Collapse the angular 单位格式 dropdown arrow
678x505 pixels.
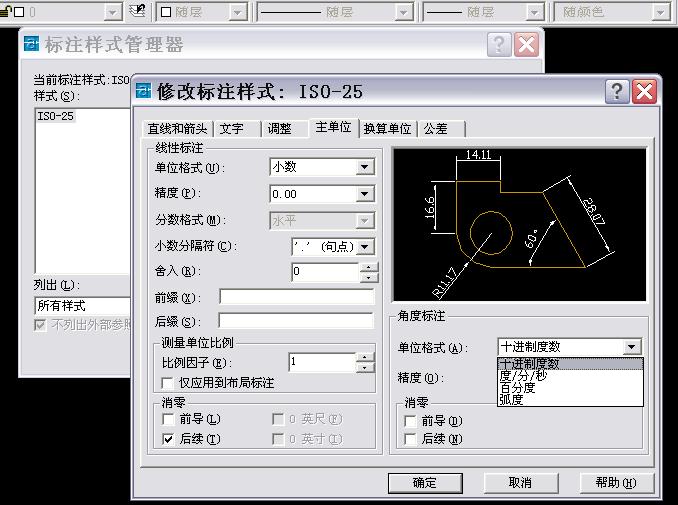tap(631, 347)
